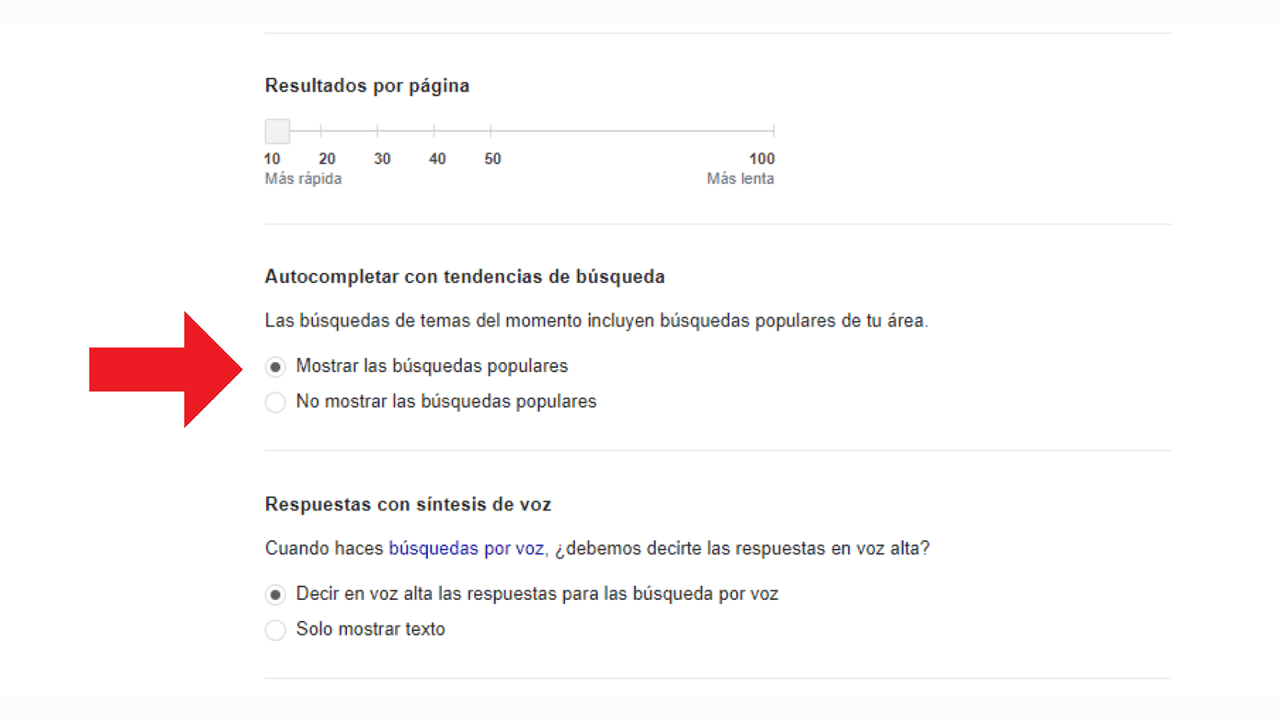Select the "Solo mostrar texto" option
The width and height of the screenshot is (1280, 720).
pyautogui.click(x=275, y=630)
